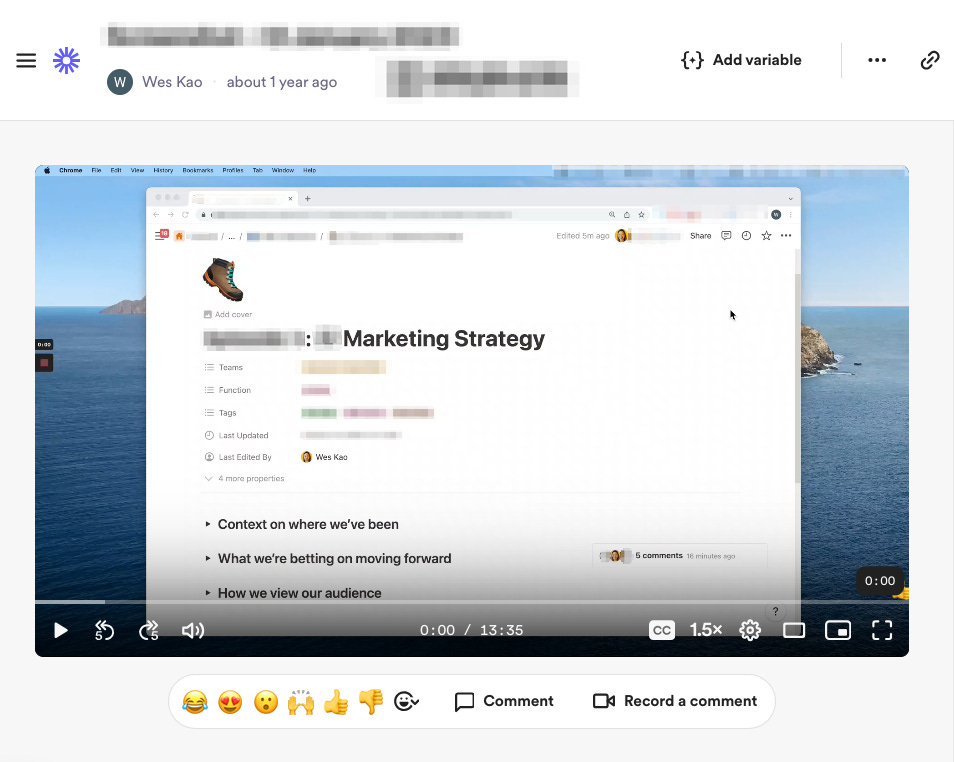
Task: Click Add cover on Notion page
Action: pos(228,315)
